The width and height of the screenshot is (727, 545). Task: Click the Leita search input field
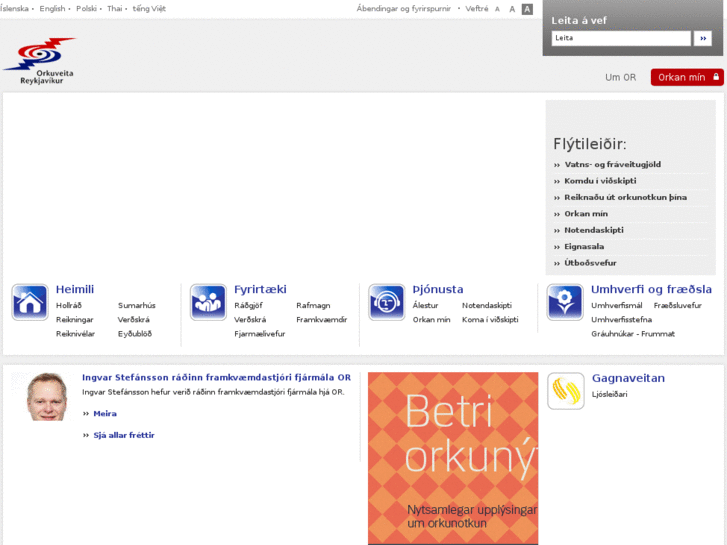tap(620, 38)
